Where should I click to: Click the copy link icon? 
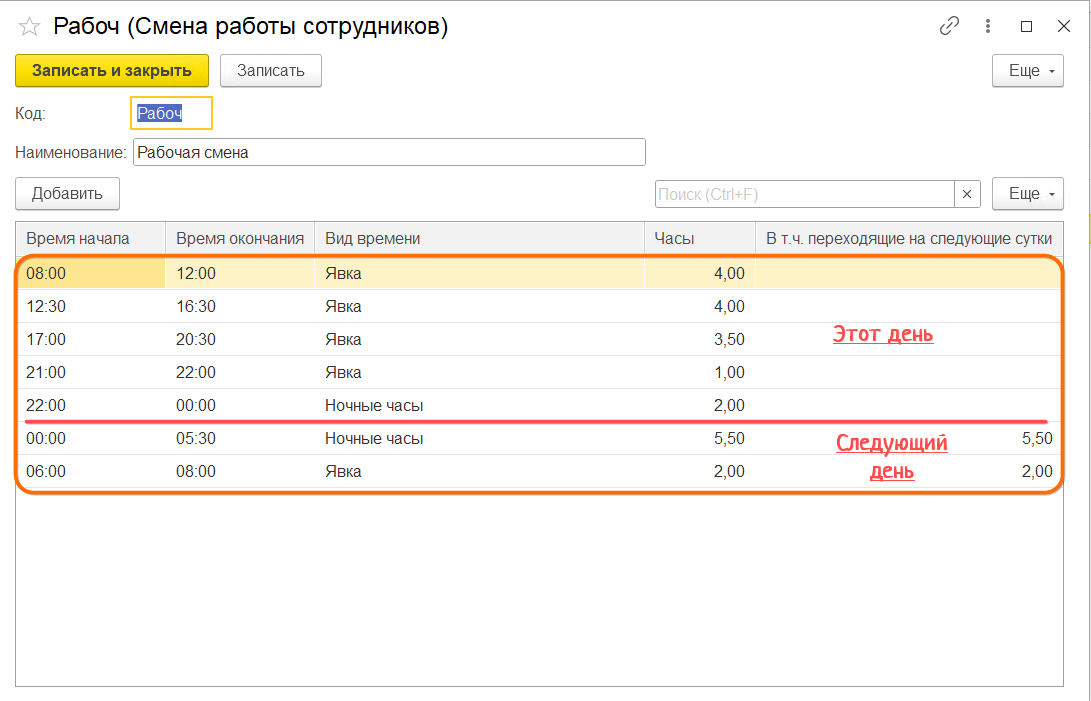(949, 27)
